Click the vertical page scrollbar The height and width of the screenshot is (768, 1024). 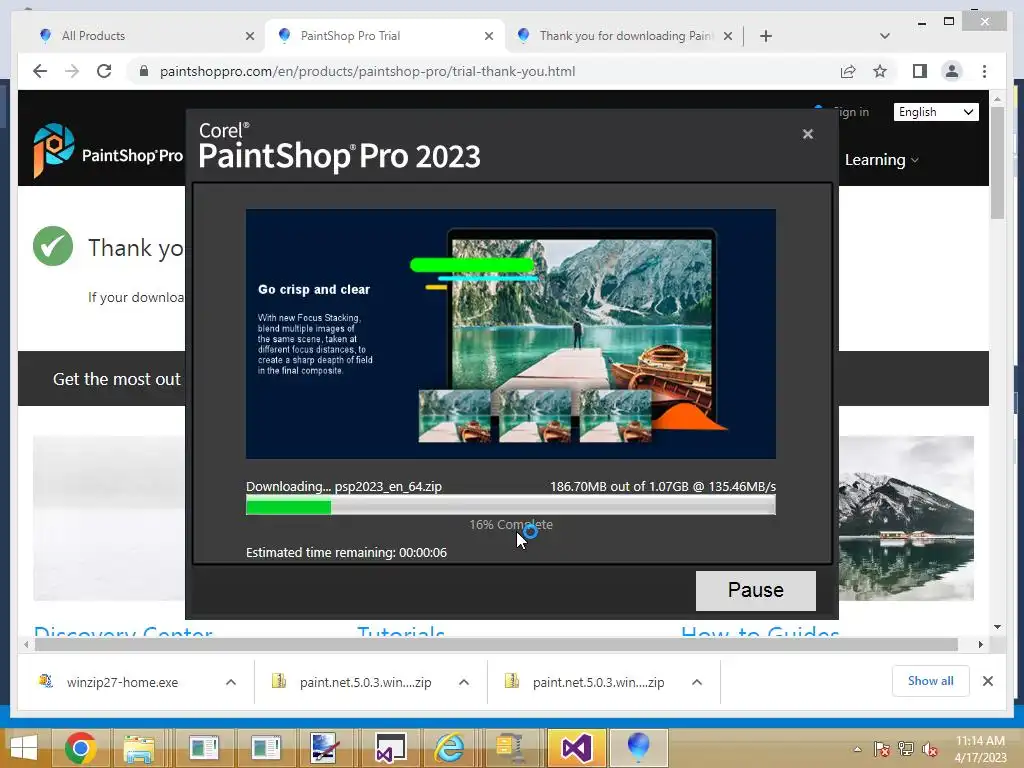997,163
